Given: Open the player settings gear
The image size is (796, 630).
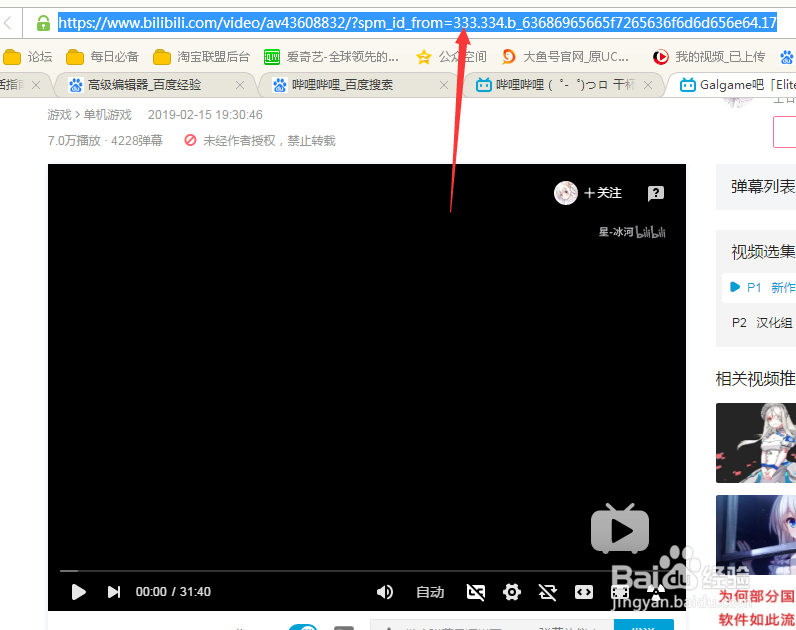Looking at the screenshot, I should click(512, 592).
